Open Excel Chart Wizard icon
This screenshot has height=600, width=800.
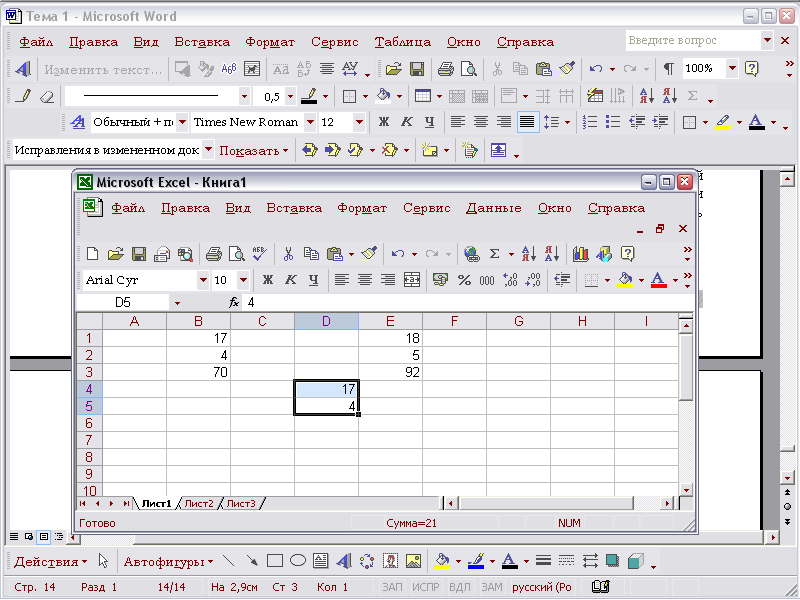(x=581, y=254)
